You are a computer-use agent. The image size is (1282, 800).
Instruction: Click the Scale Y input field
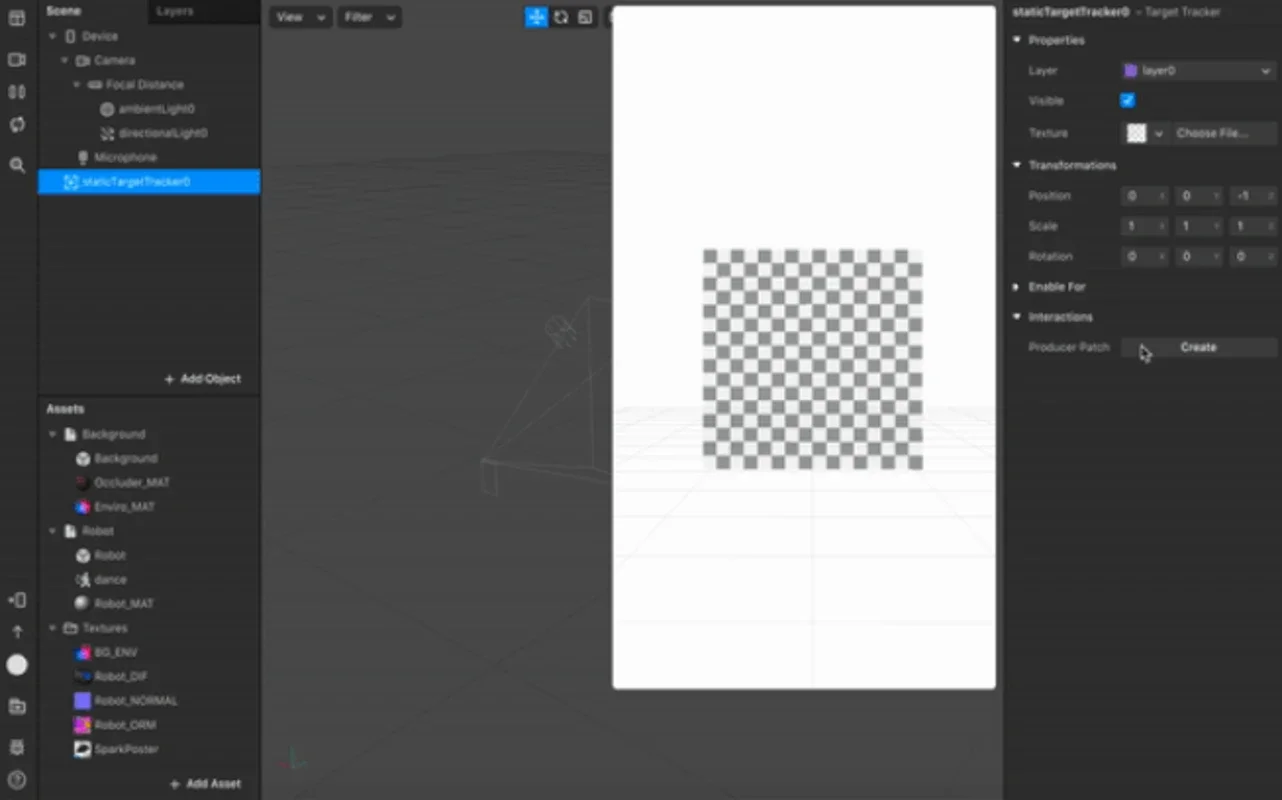coord(1198,226)
